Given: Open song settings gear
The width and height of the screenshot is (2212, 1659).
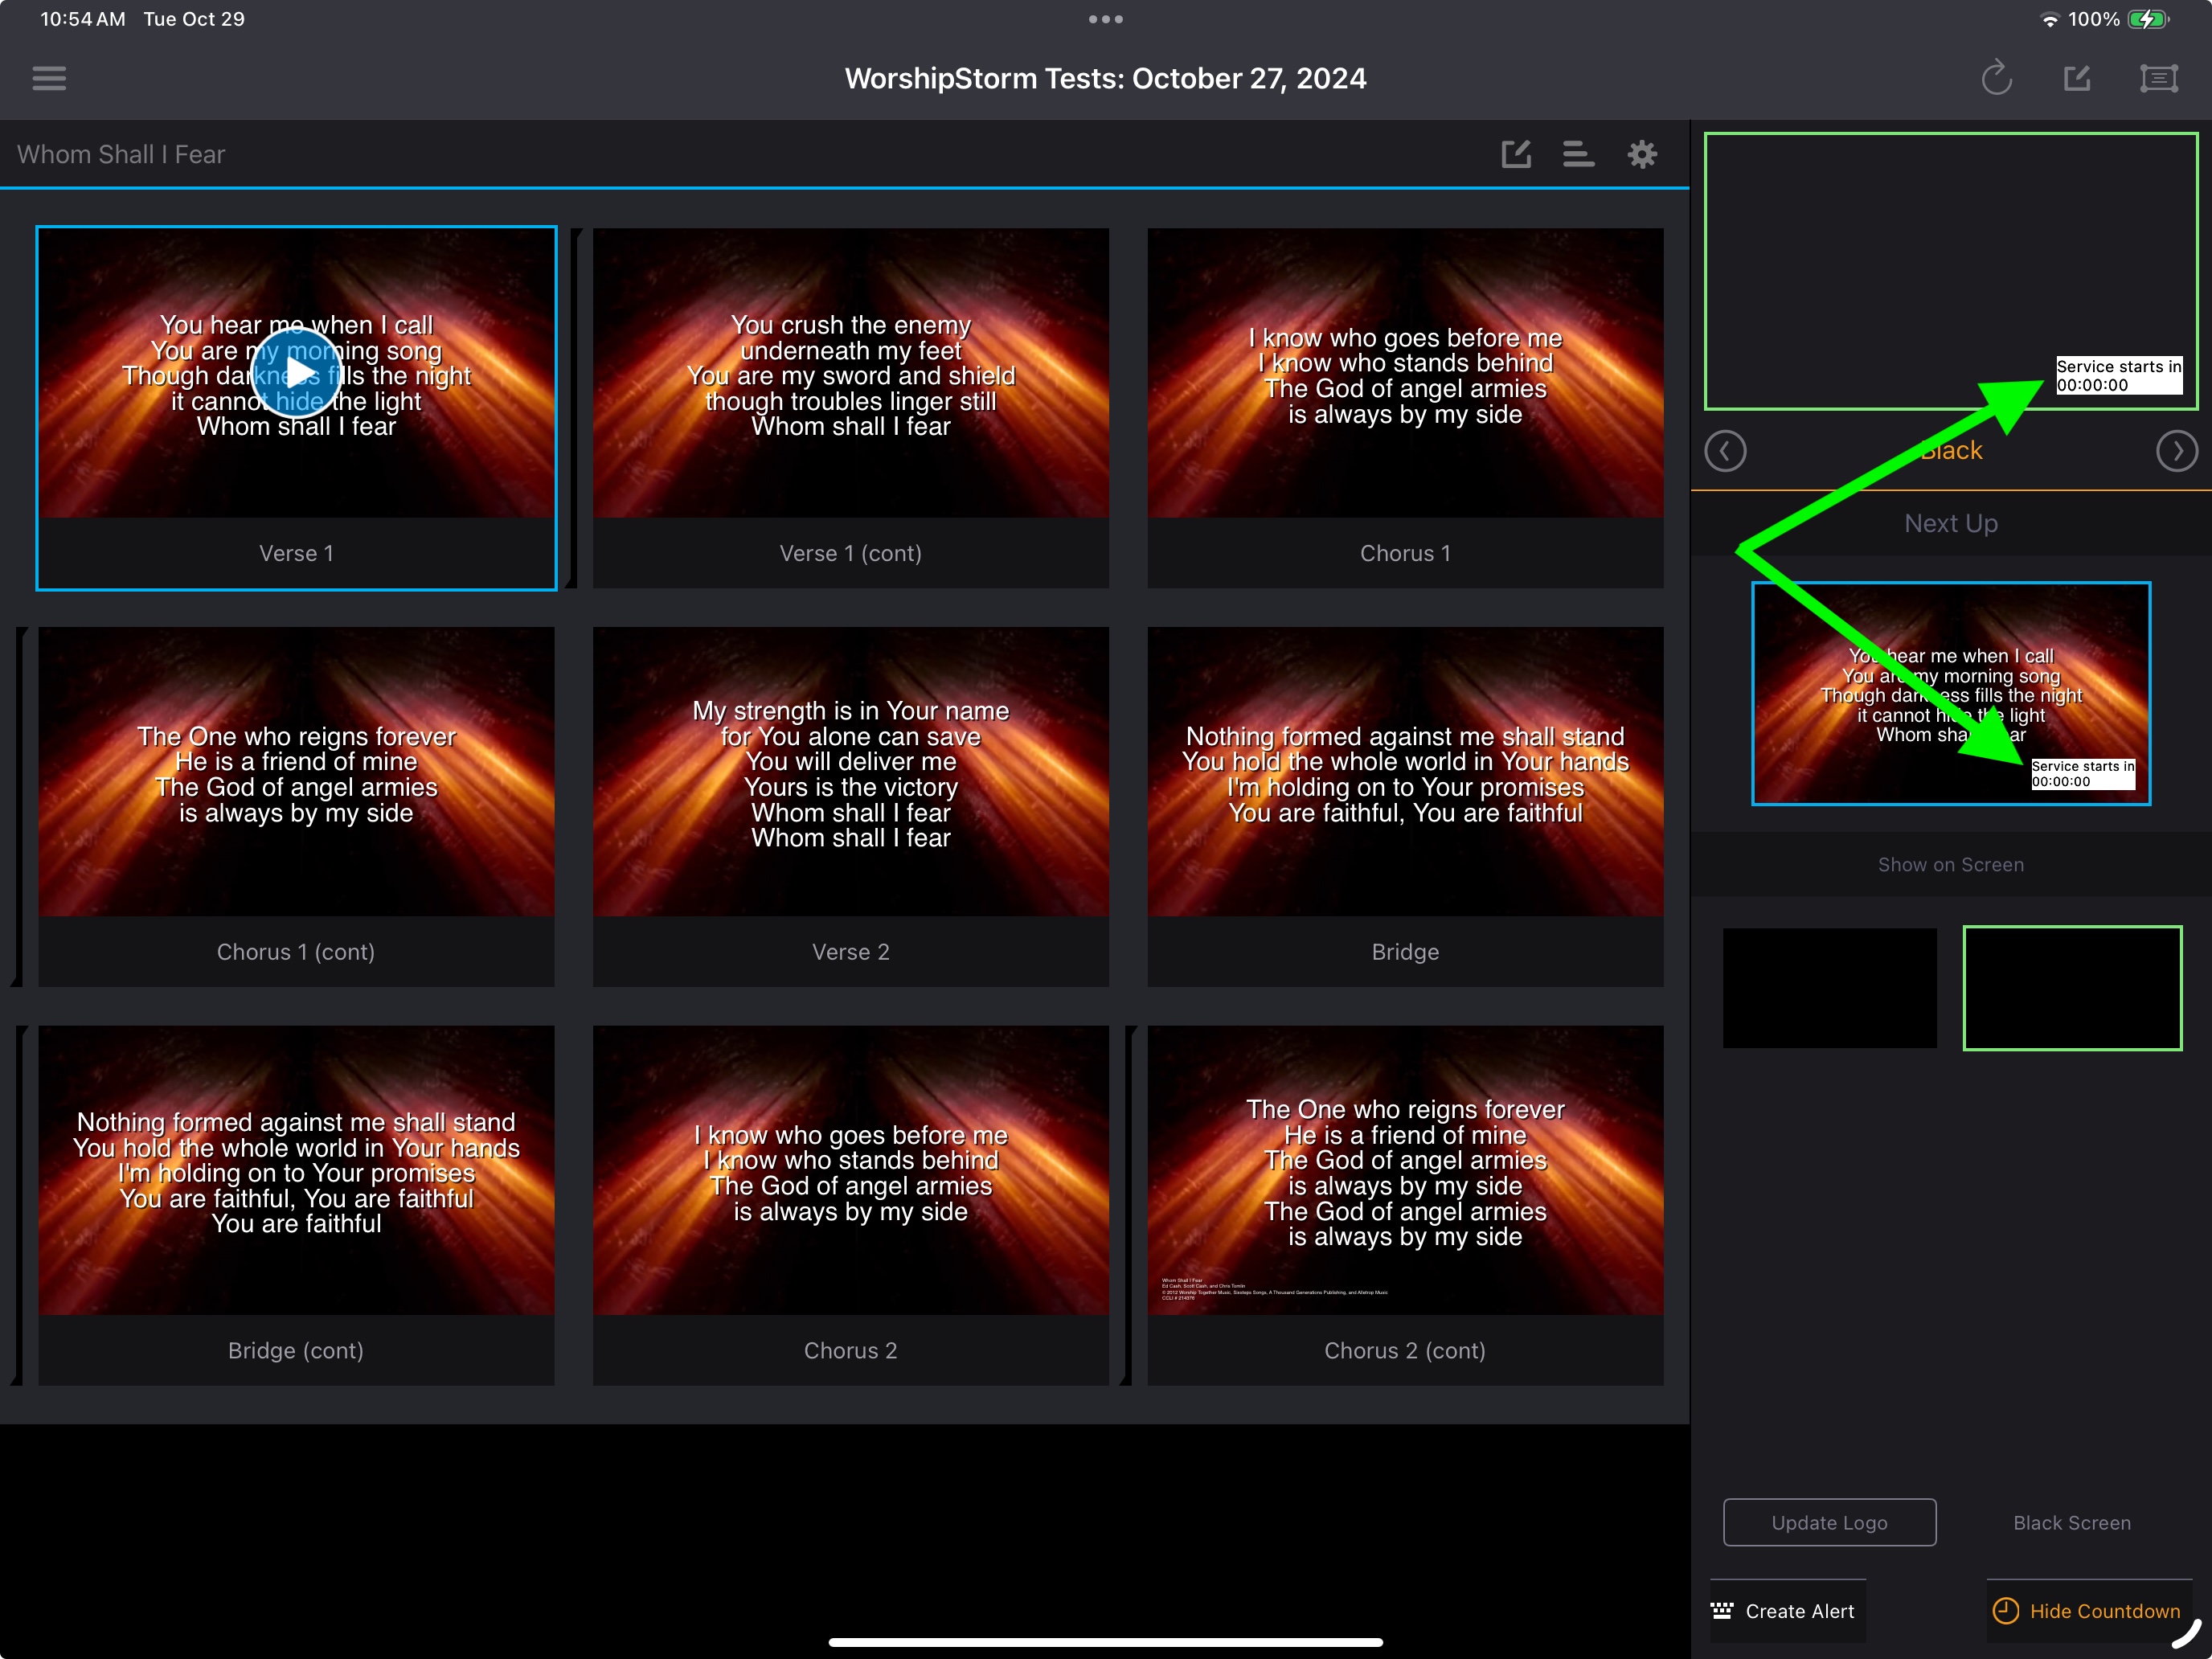Looking at the screenshot, I should [1642, 154].
